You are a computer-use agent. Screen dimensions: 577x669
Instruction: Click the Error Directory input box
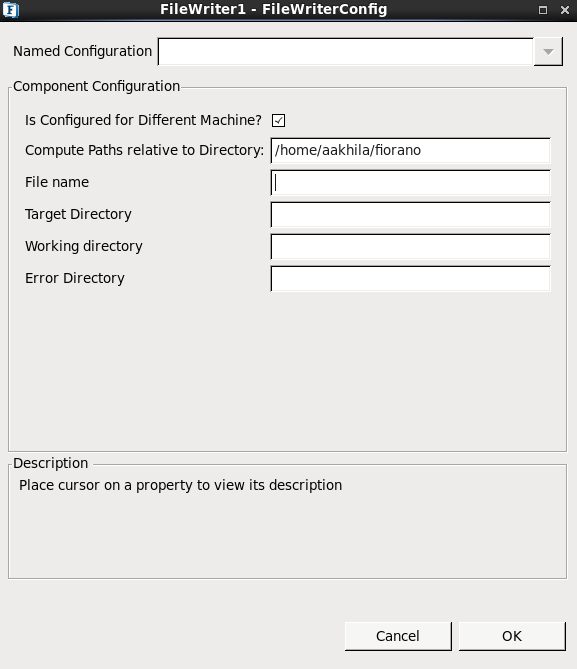[411, 279]
